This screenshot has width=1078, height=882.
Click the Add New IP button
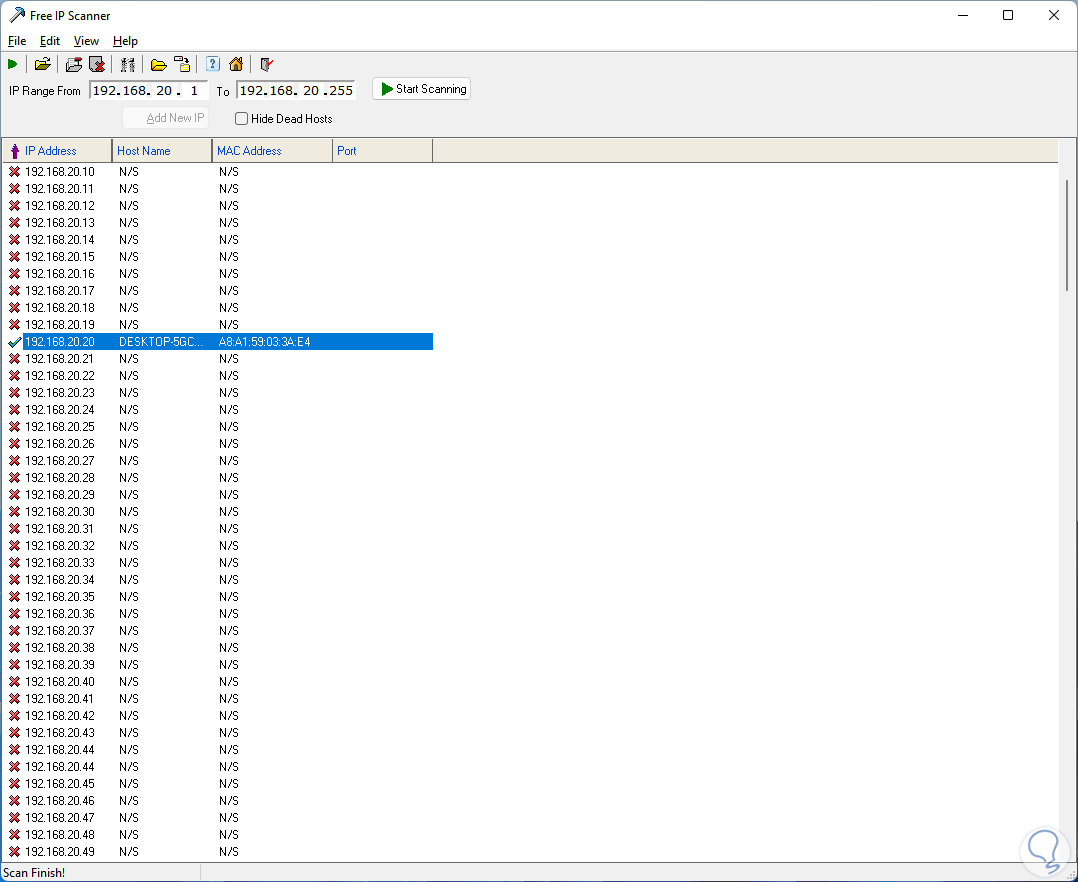(x=166, y=118)
